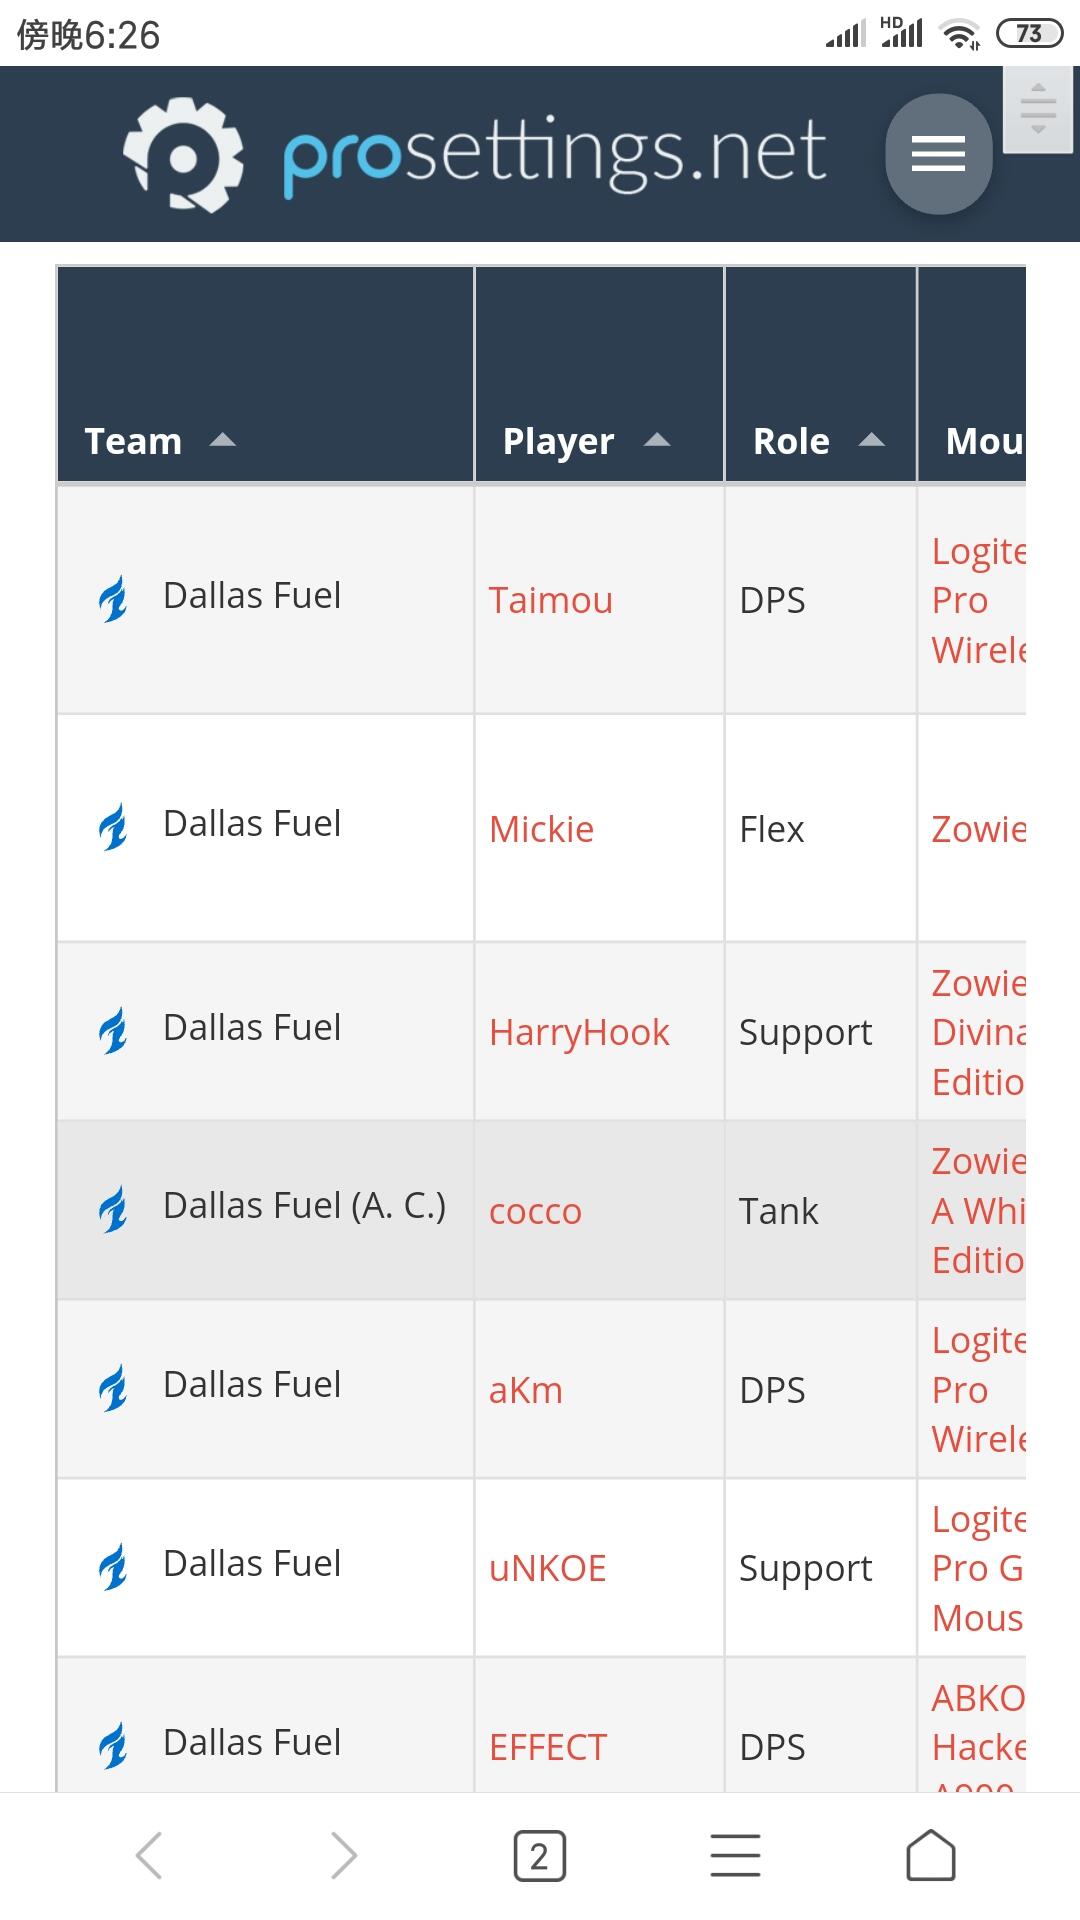The image size is (1080, 1920).
Task: Go to the browser home page
Action: pyautogui.click(x=930, y=1856)
